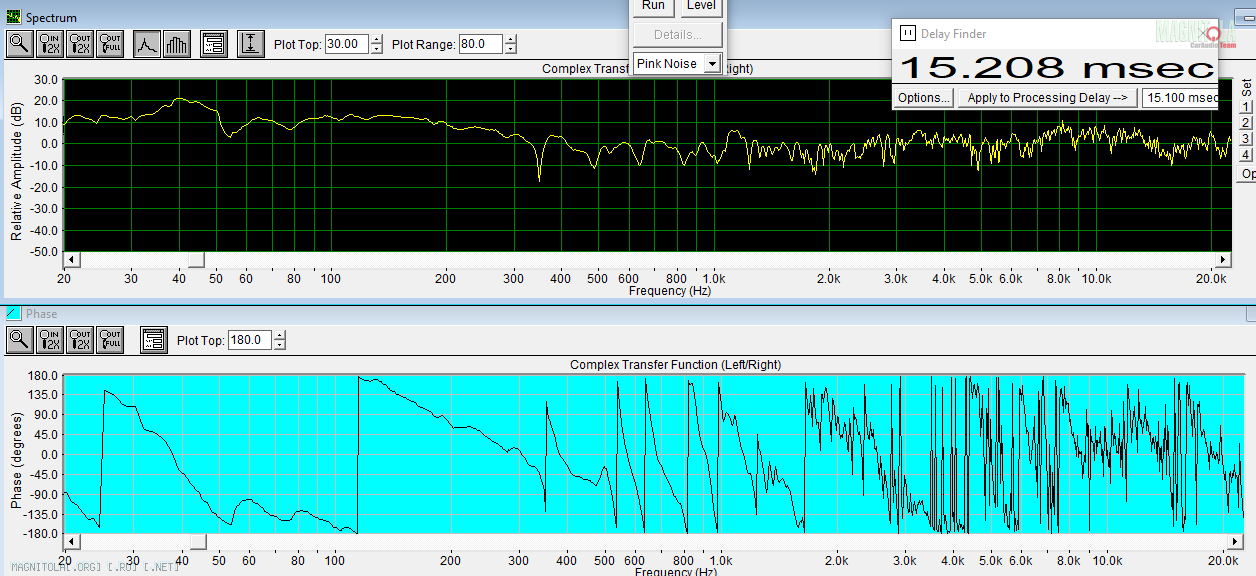Viewport: 1256px width, 576px height.
Task: Click the Delay Finder title text
Action: pyautogui.click(x=954, y=33)
